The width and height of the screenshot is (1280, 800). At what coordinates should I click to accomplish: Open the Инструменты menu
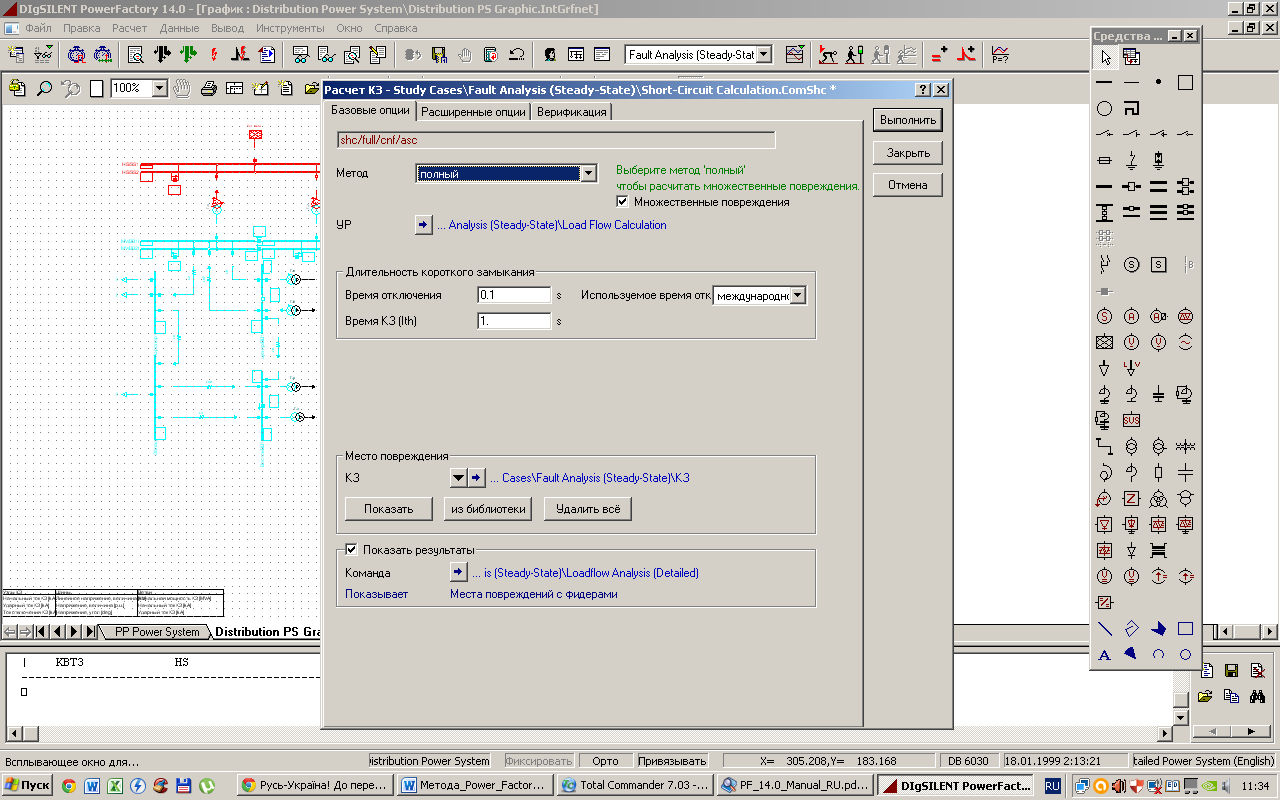pyautogui.click(x=290, y=28)
